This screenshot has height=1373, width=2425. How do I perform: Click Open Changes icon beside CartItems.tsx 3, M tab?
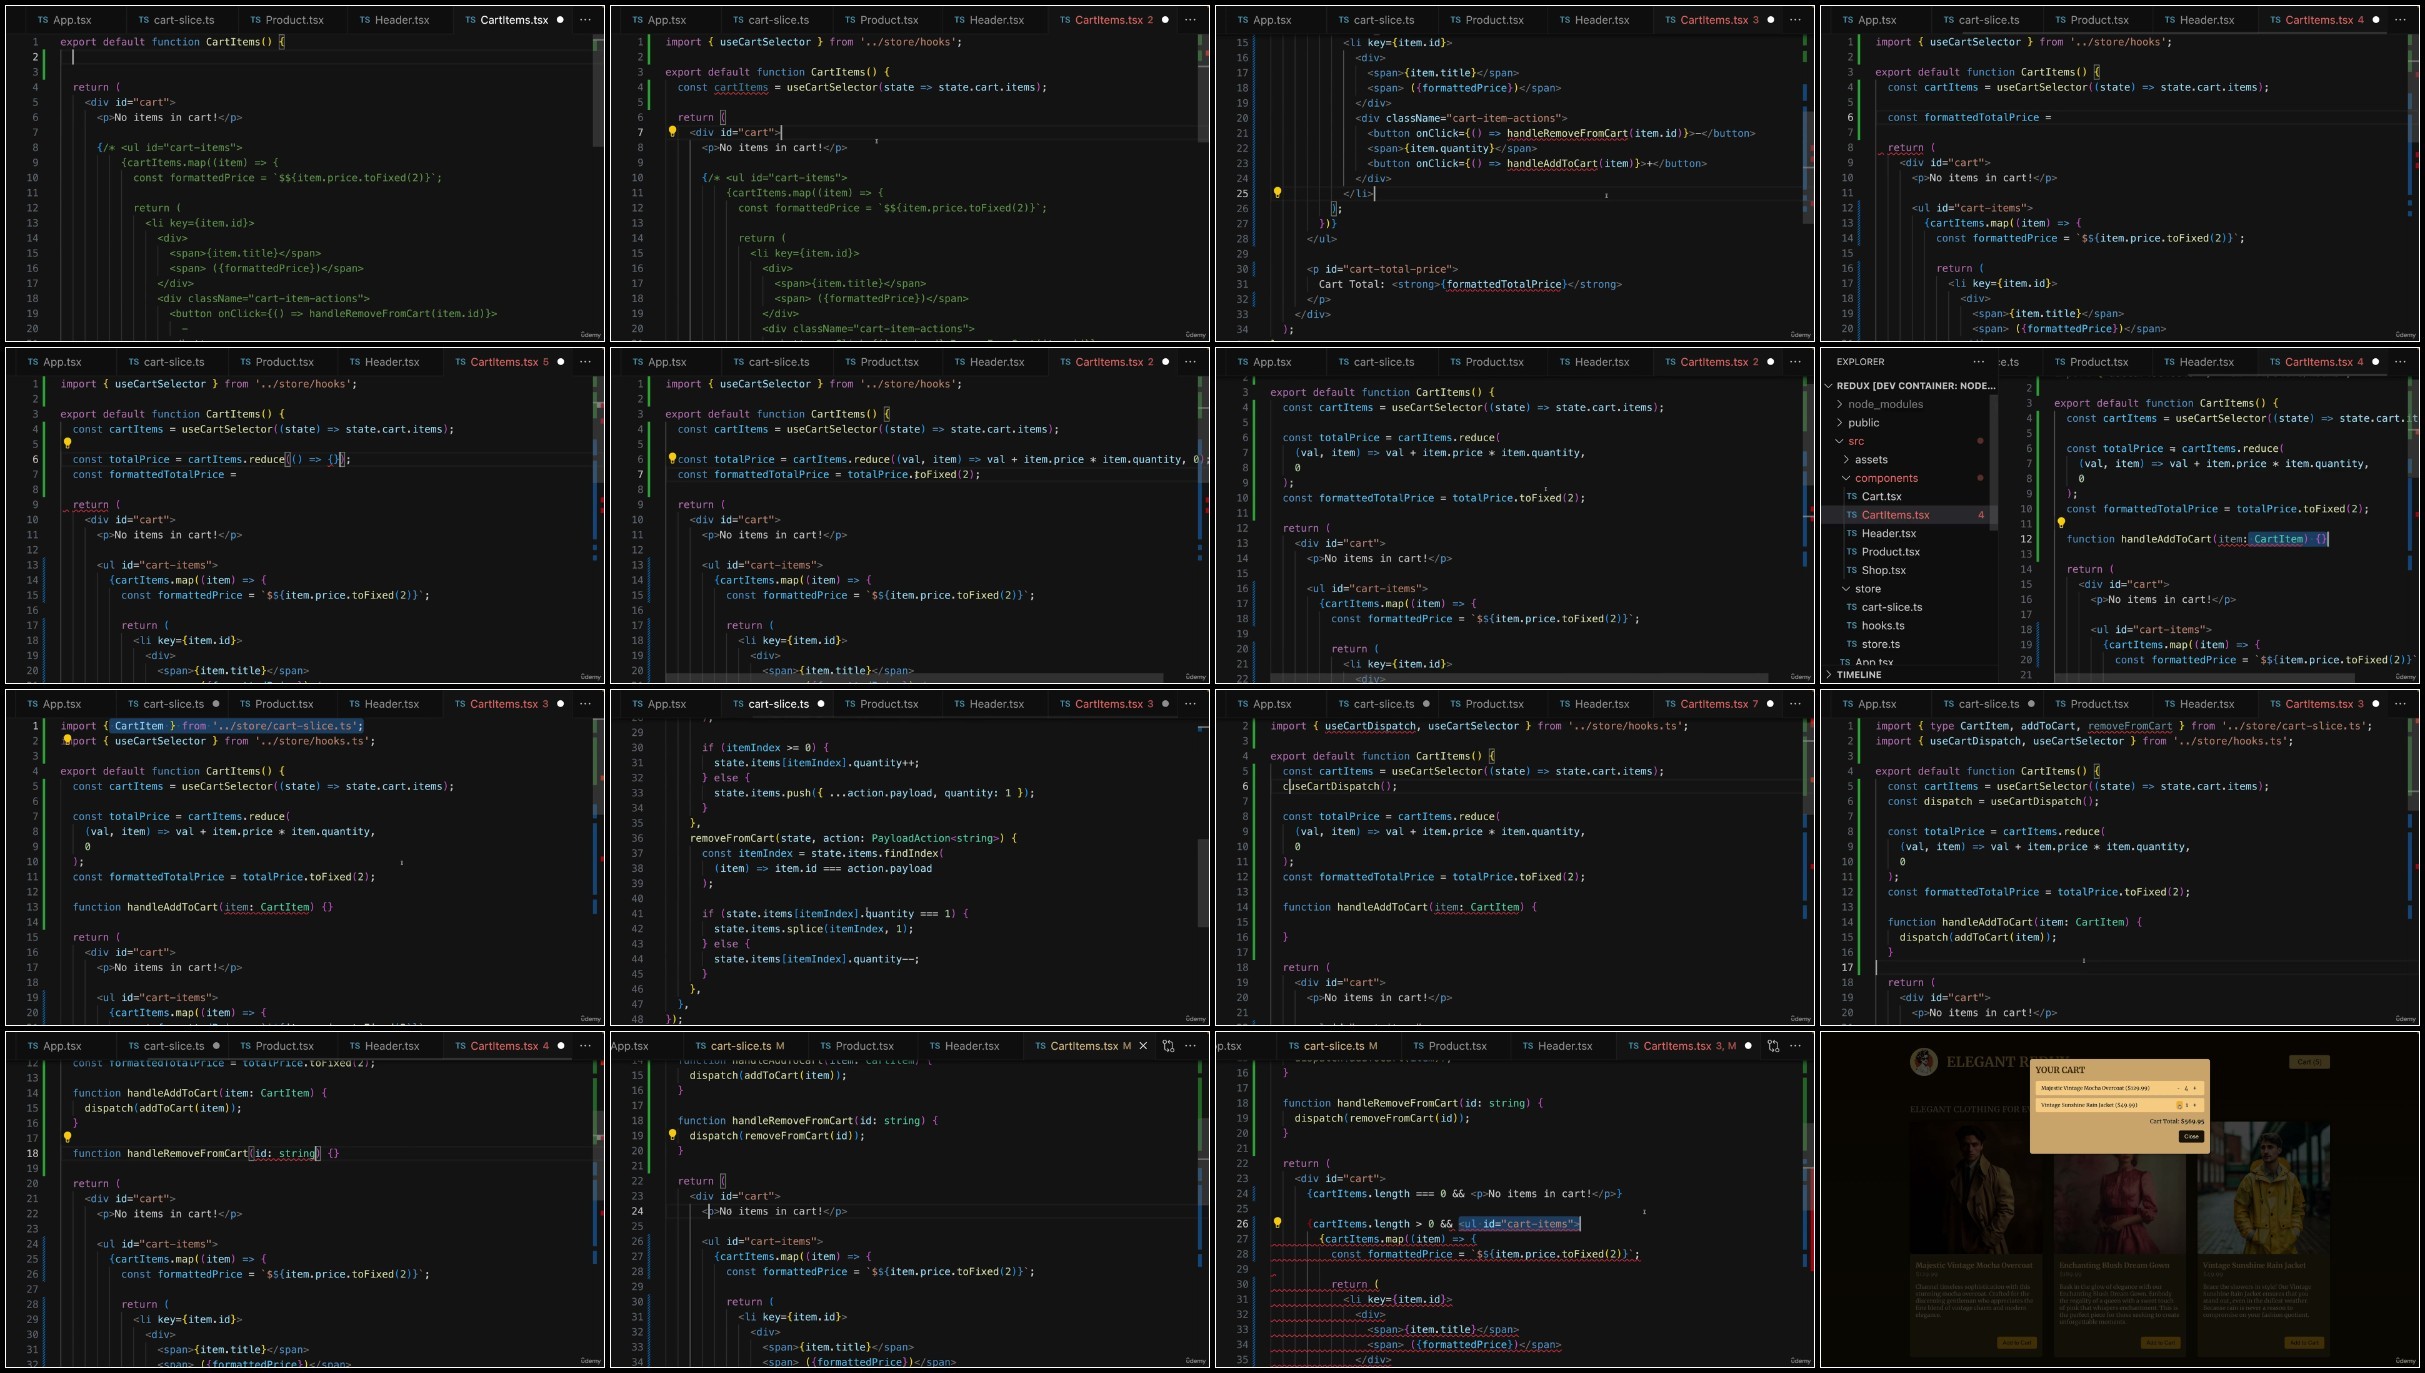(x=1773, y=1046)
